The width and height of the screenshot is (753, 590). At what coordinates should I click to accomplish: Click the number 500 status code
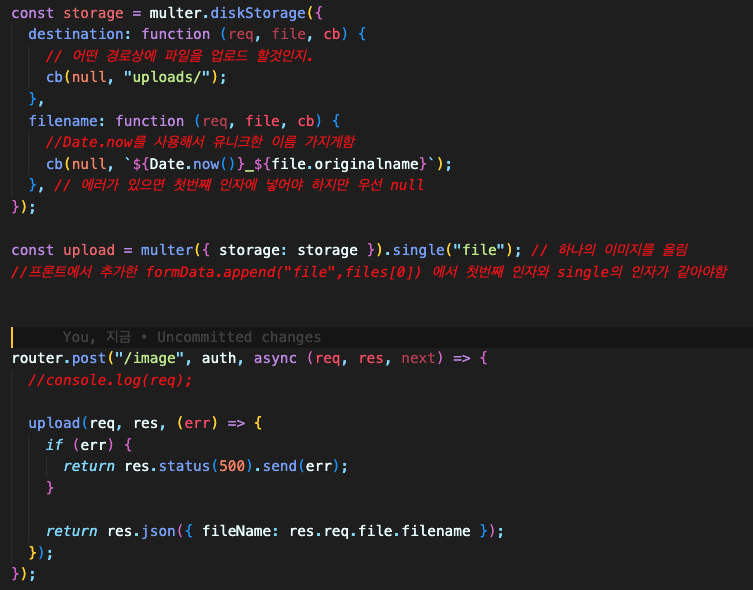click(x=232, y=466)
